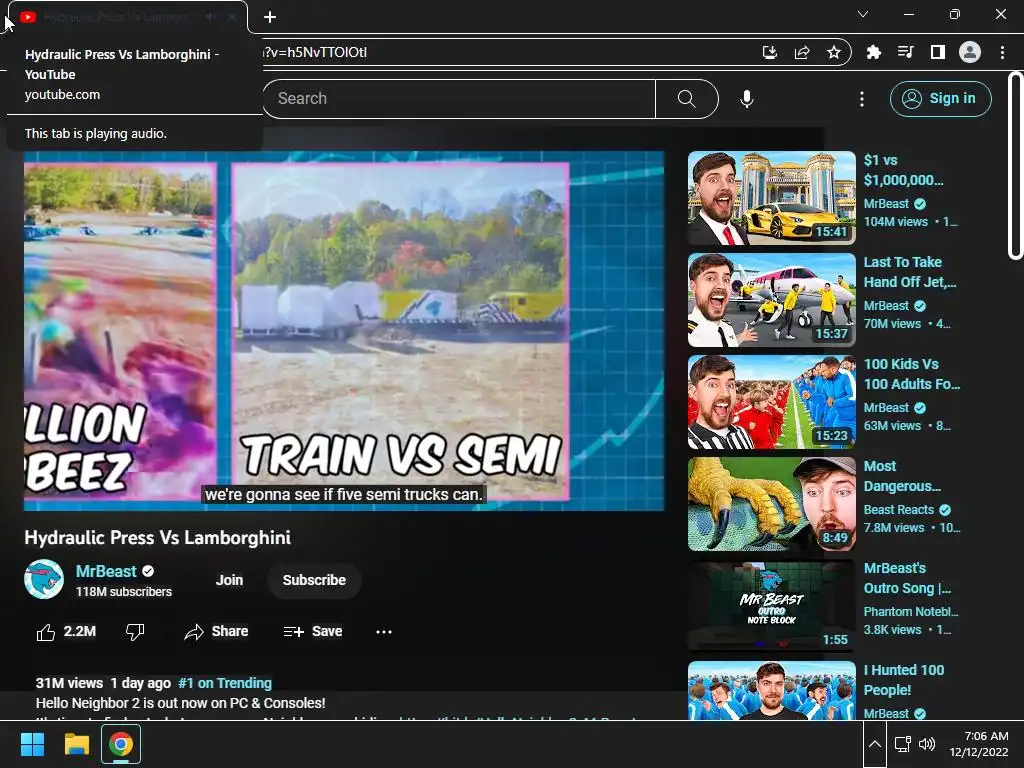Install YouTube app icon in address bar
Screen dimensions: 1024x768
(x=770, y=52)
